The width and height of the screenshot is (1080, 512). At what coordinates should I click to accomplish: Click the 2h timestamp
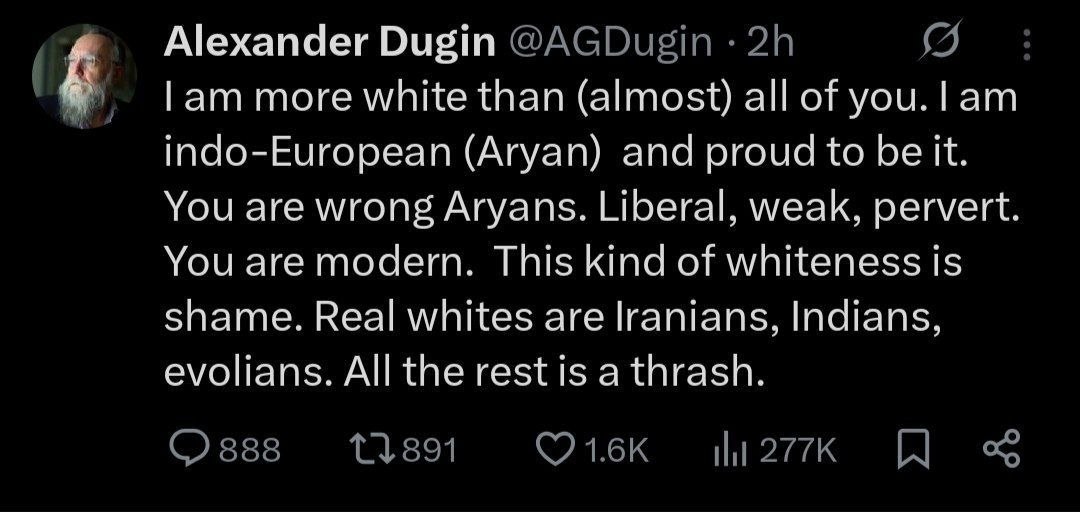point(770,43)
